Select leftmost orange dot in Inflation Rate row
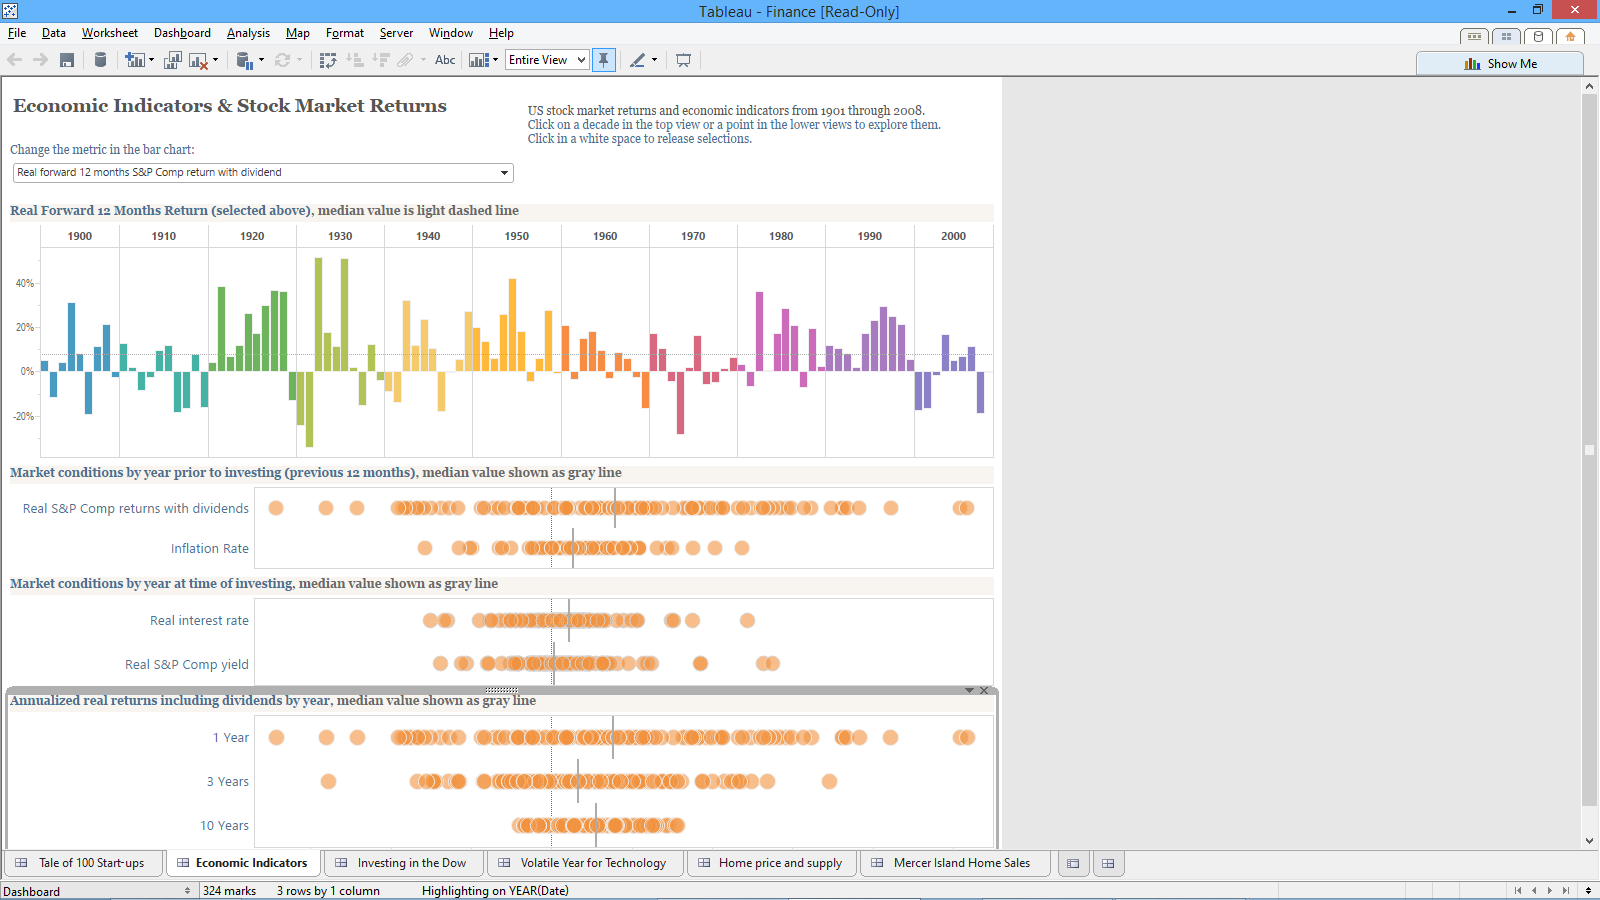1600x900 pixels. coord(425,548)
